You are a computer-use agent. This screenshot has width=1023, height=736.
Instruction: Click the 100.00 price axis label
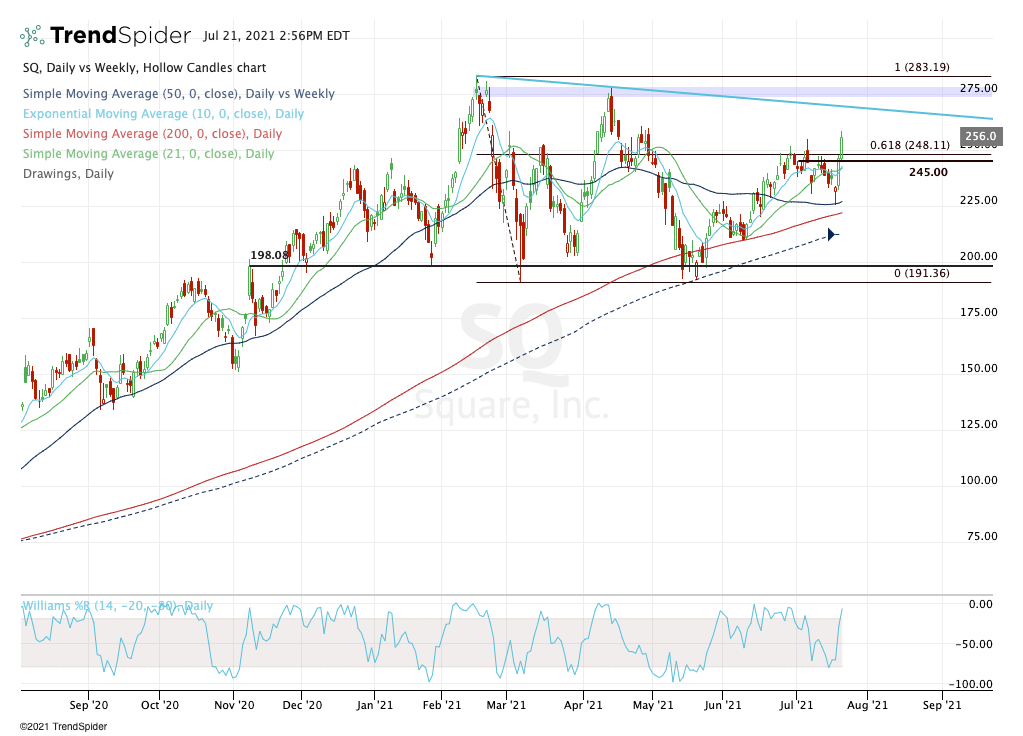(979, 480)
